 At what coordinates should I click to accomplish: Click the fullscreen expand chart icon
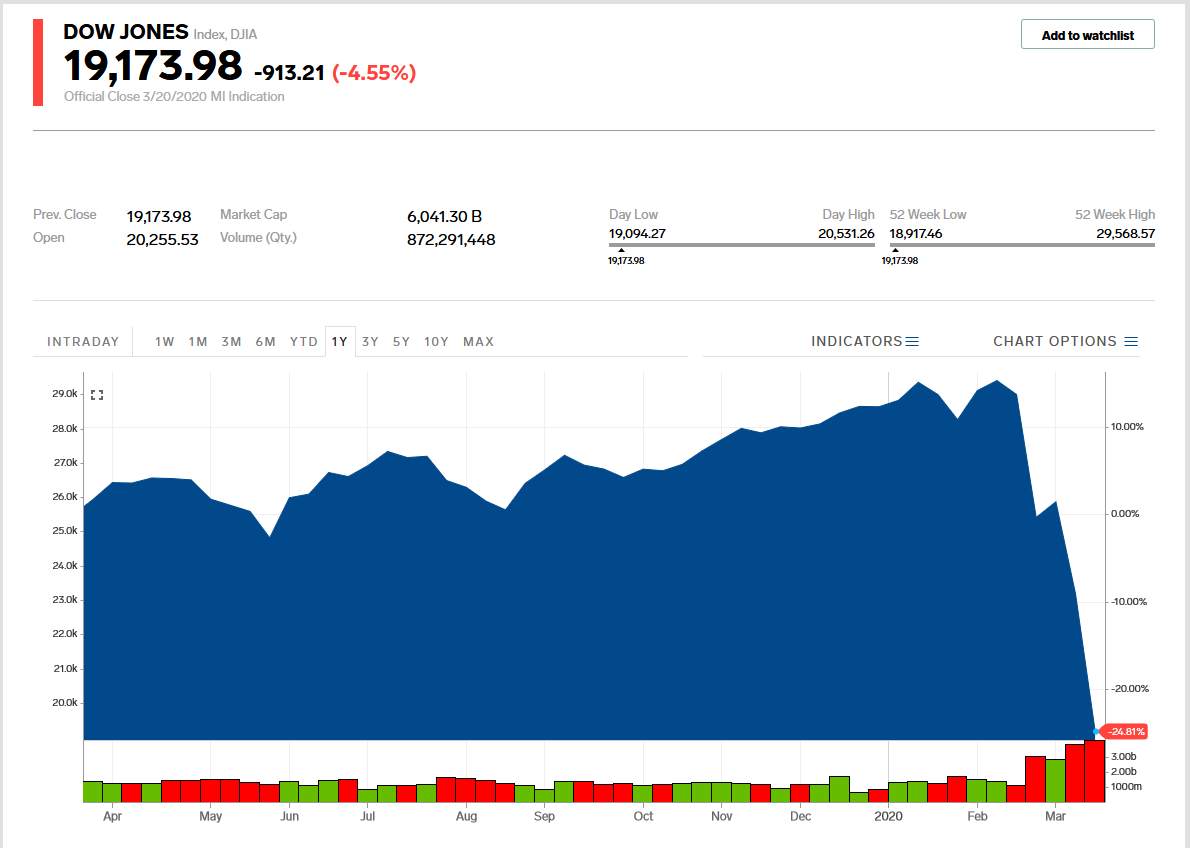click(97, 395)
